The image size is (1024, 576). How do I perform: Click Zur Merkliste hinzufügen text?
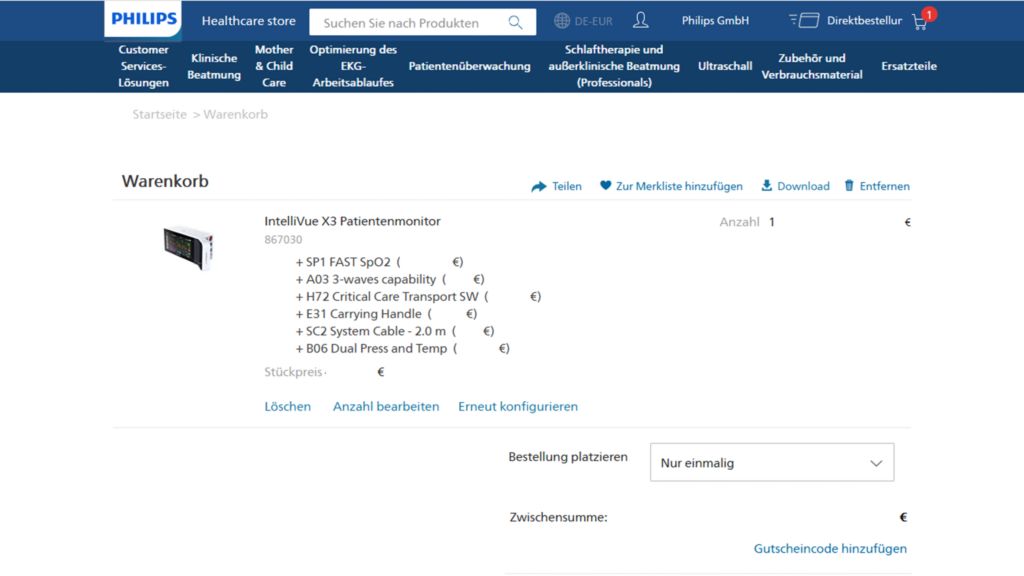point(679,186)
